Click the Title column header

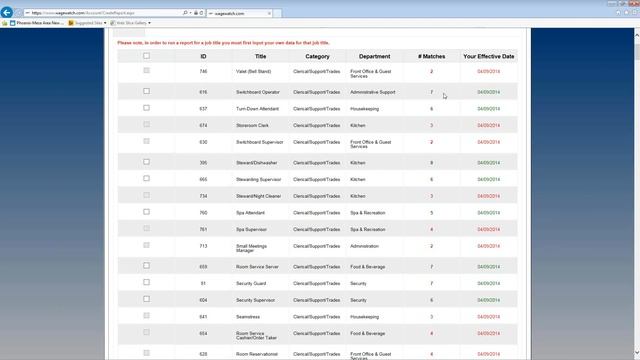260,56
